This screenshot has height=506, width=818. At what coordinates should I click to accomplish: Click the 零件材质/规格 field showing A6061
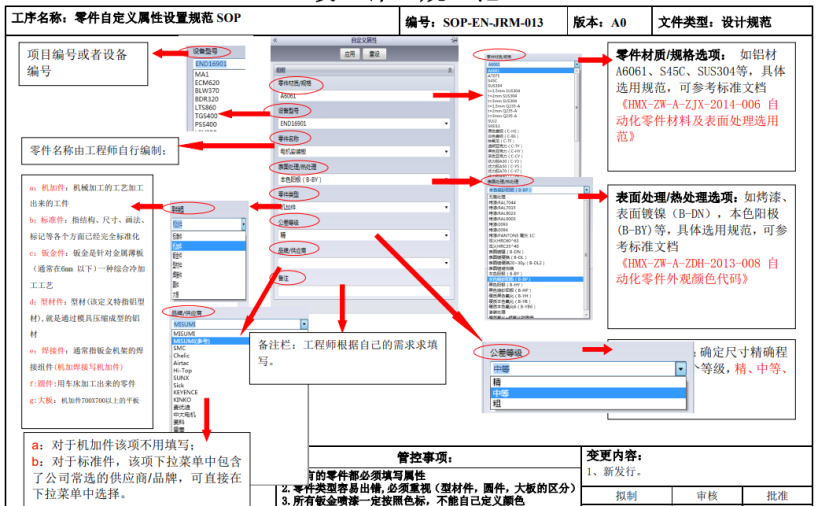pos(364,96)
